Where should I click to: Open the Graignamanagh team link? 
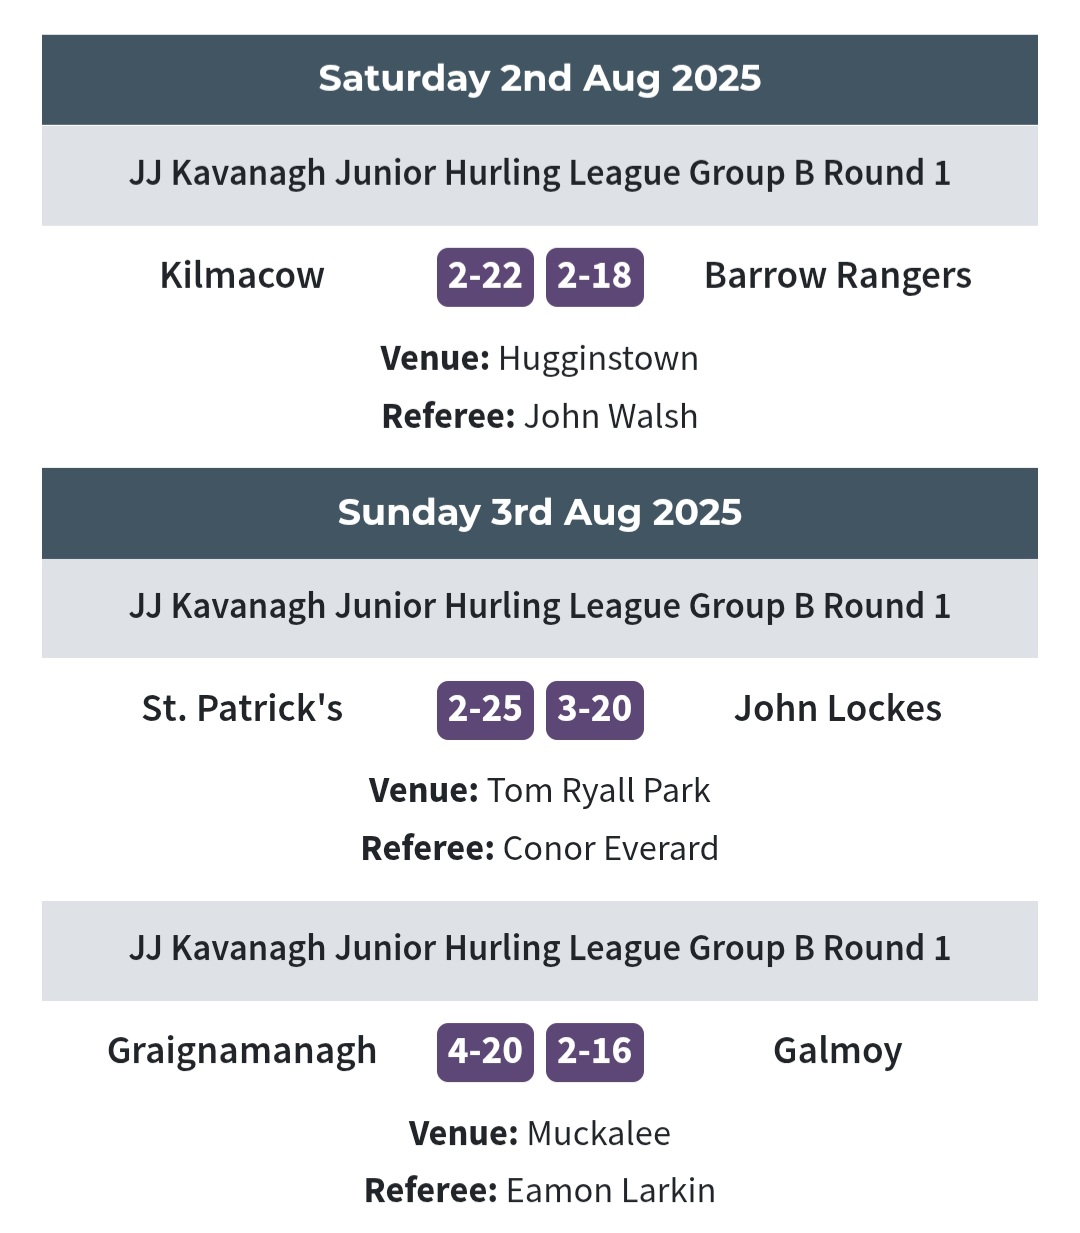242,1051
